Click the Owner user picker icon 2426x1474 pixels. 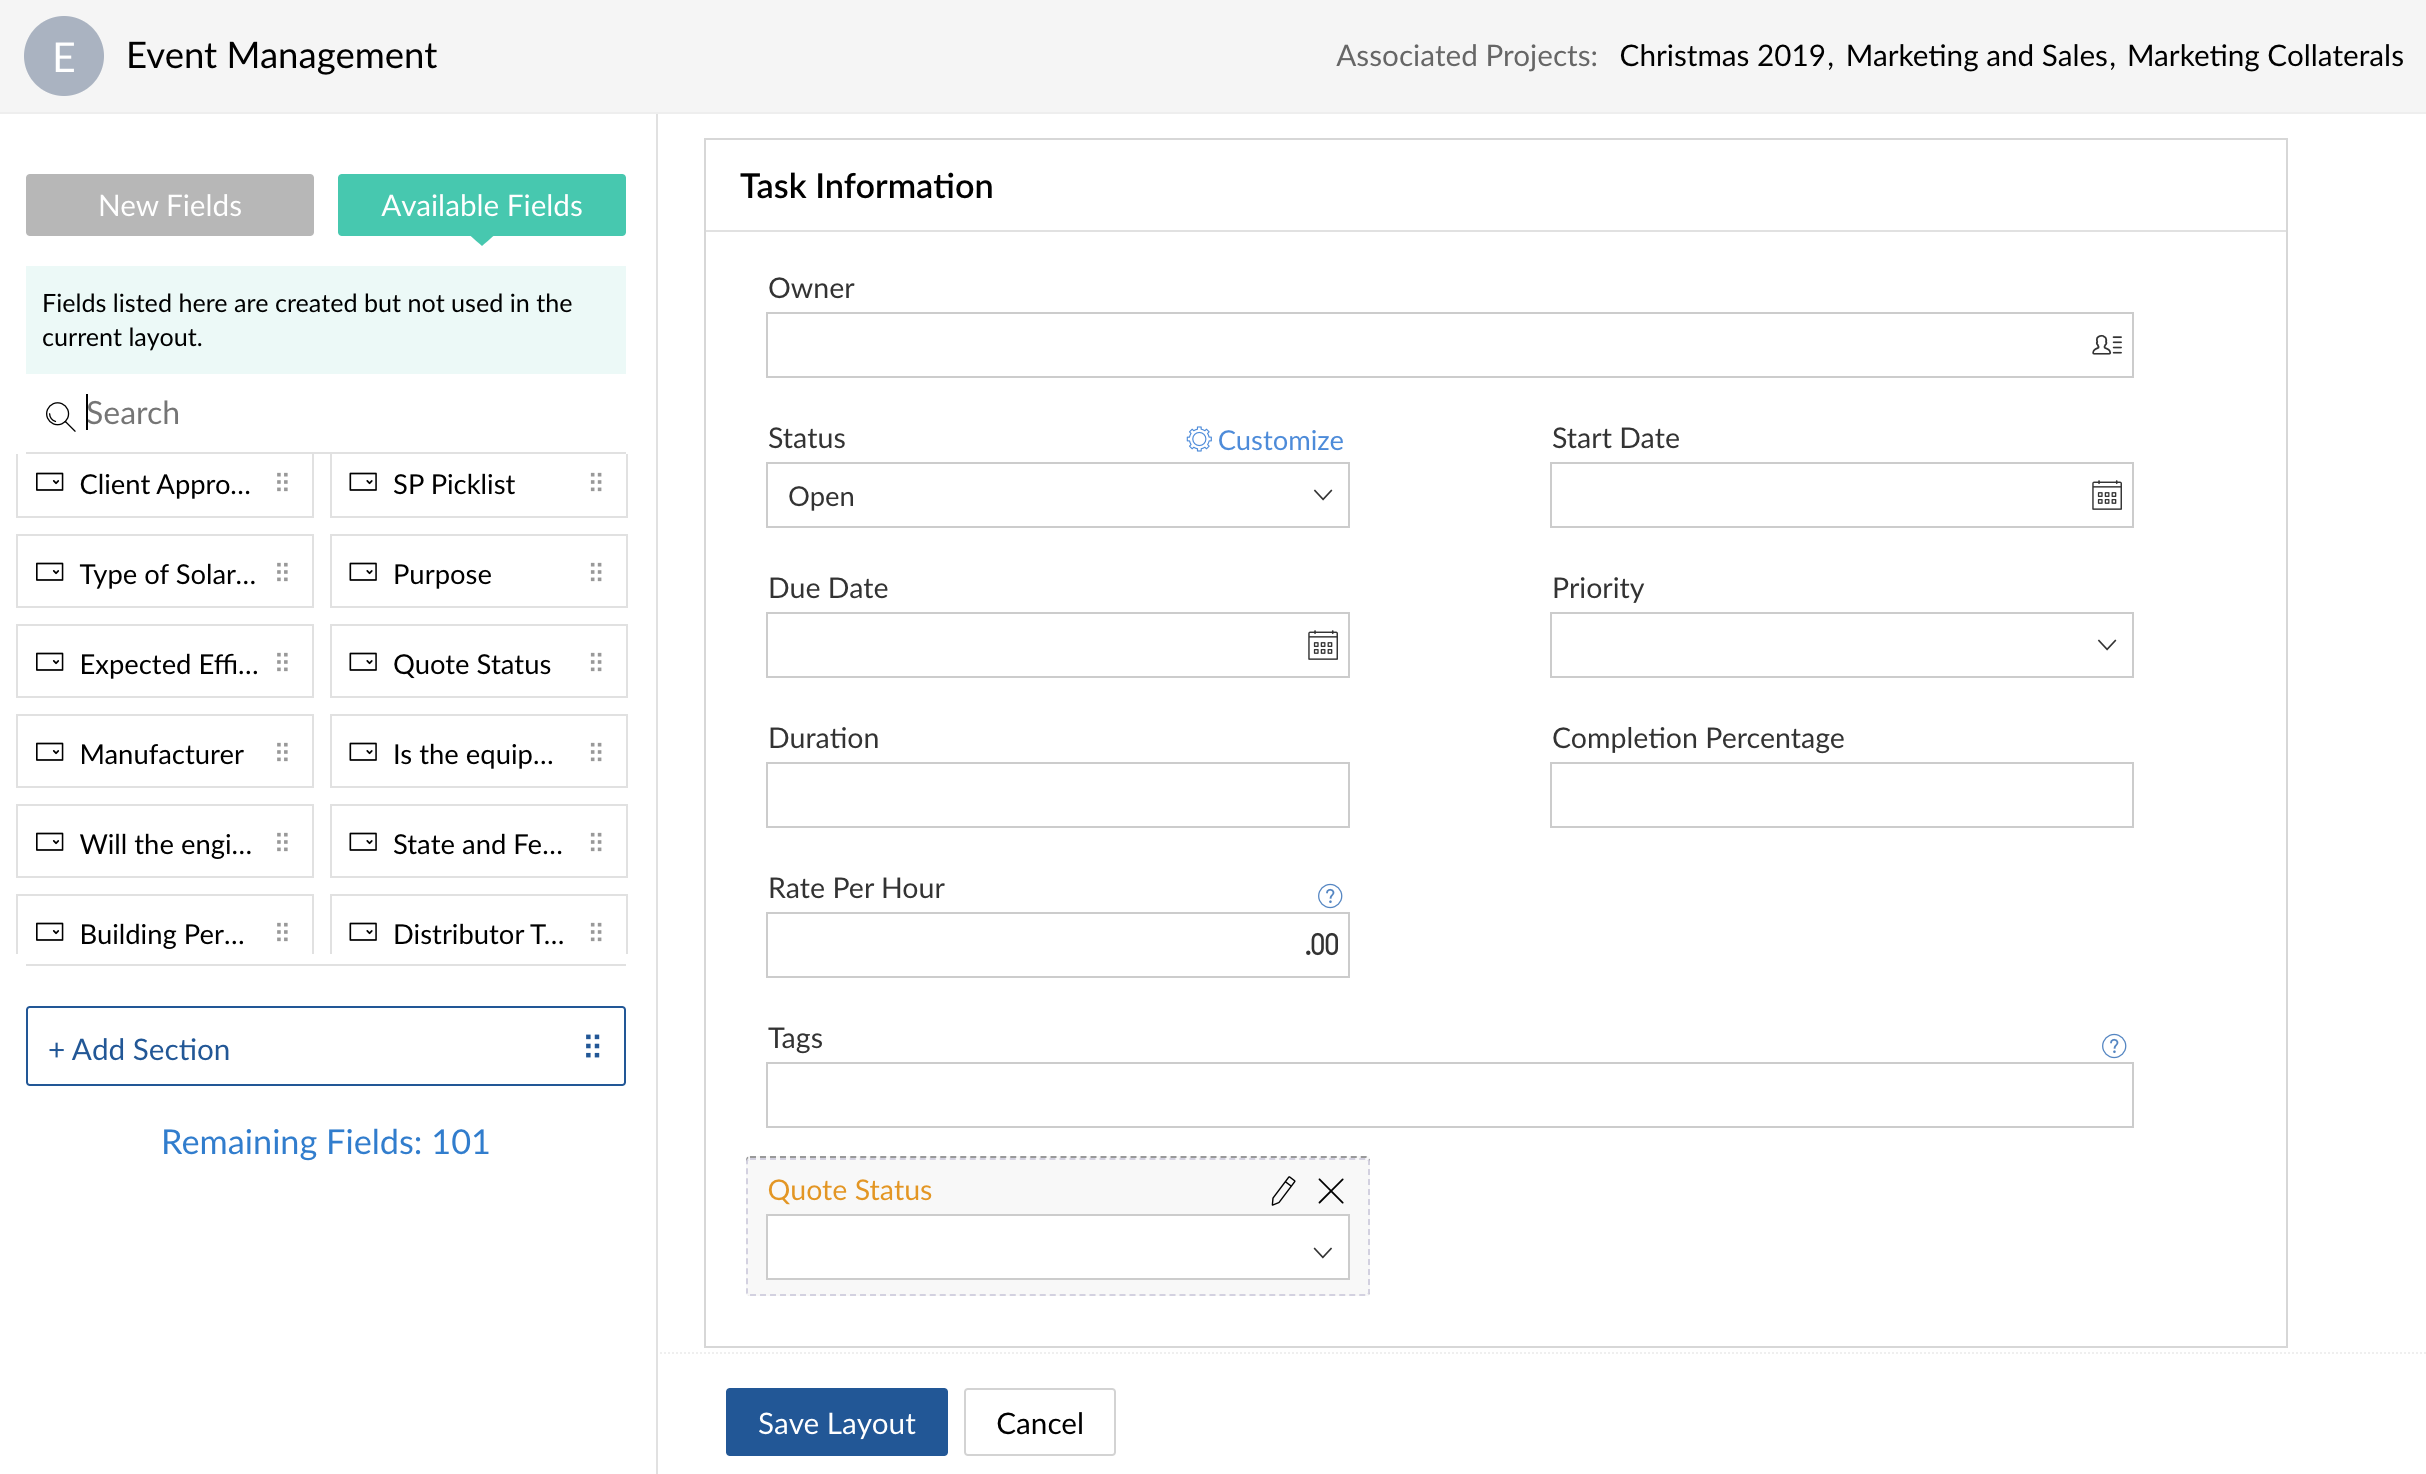(x=2106, y=345)
